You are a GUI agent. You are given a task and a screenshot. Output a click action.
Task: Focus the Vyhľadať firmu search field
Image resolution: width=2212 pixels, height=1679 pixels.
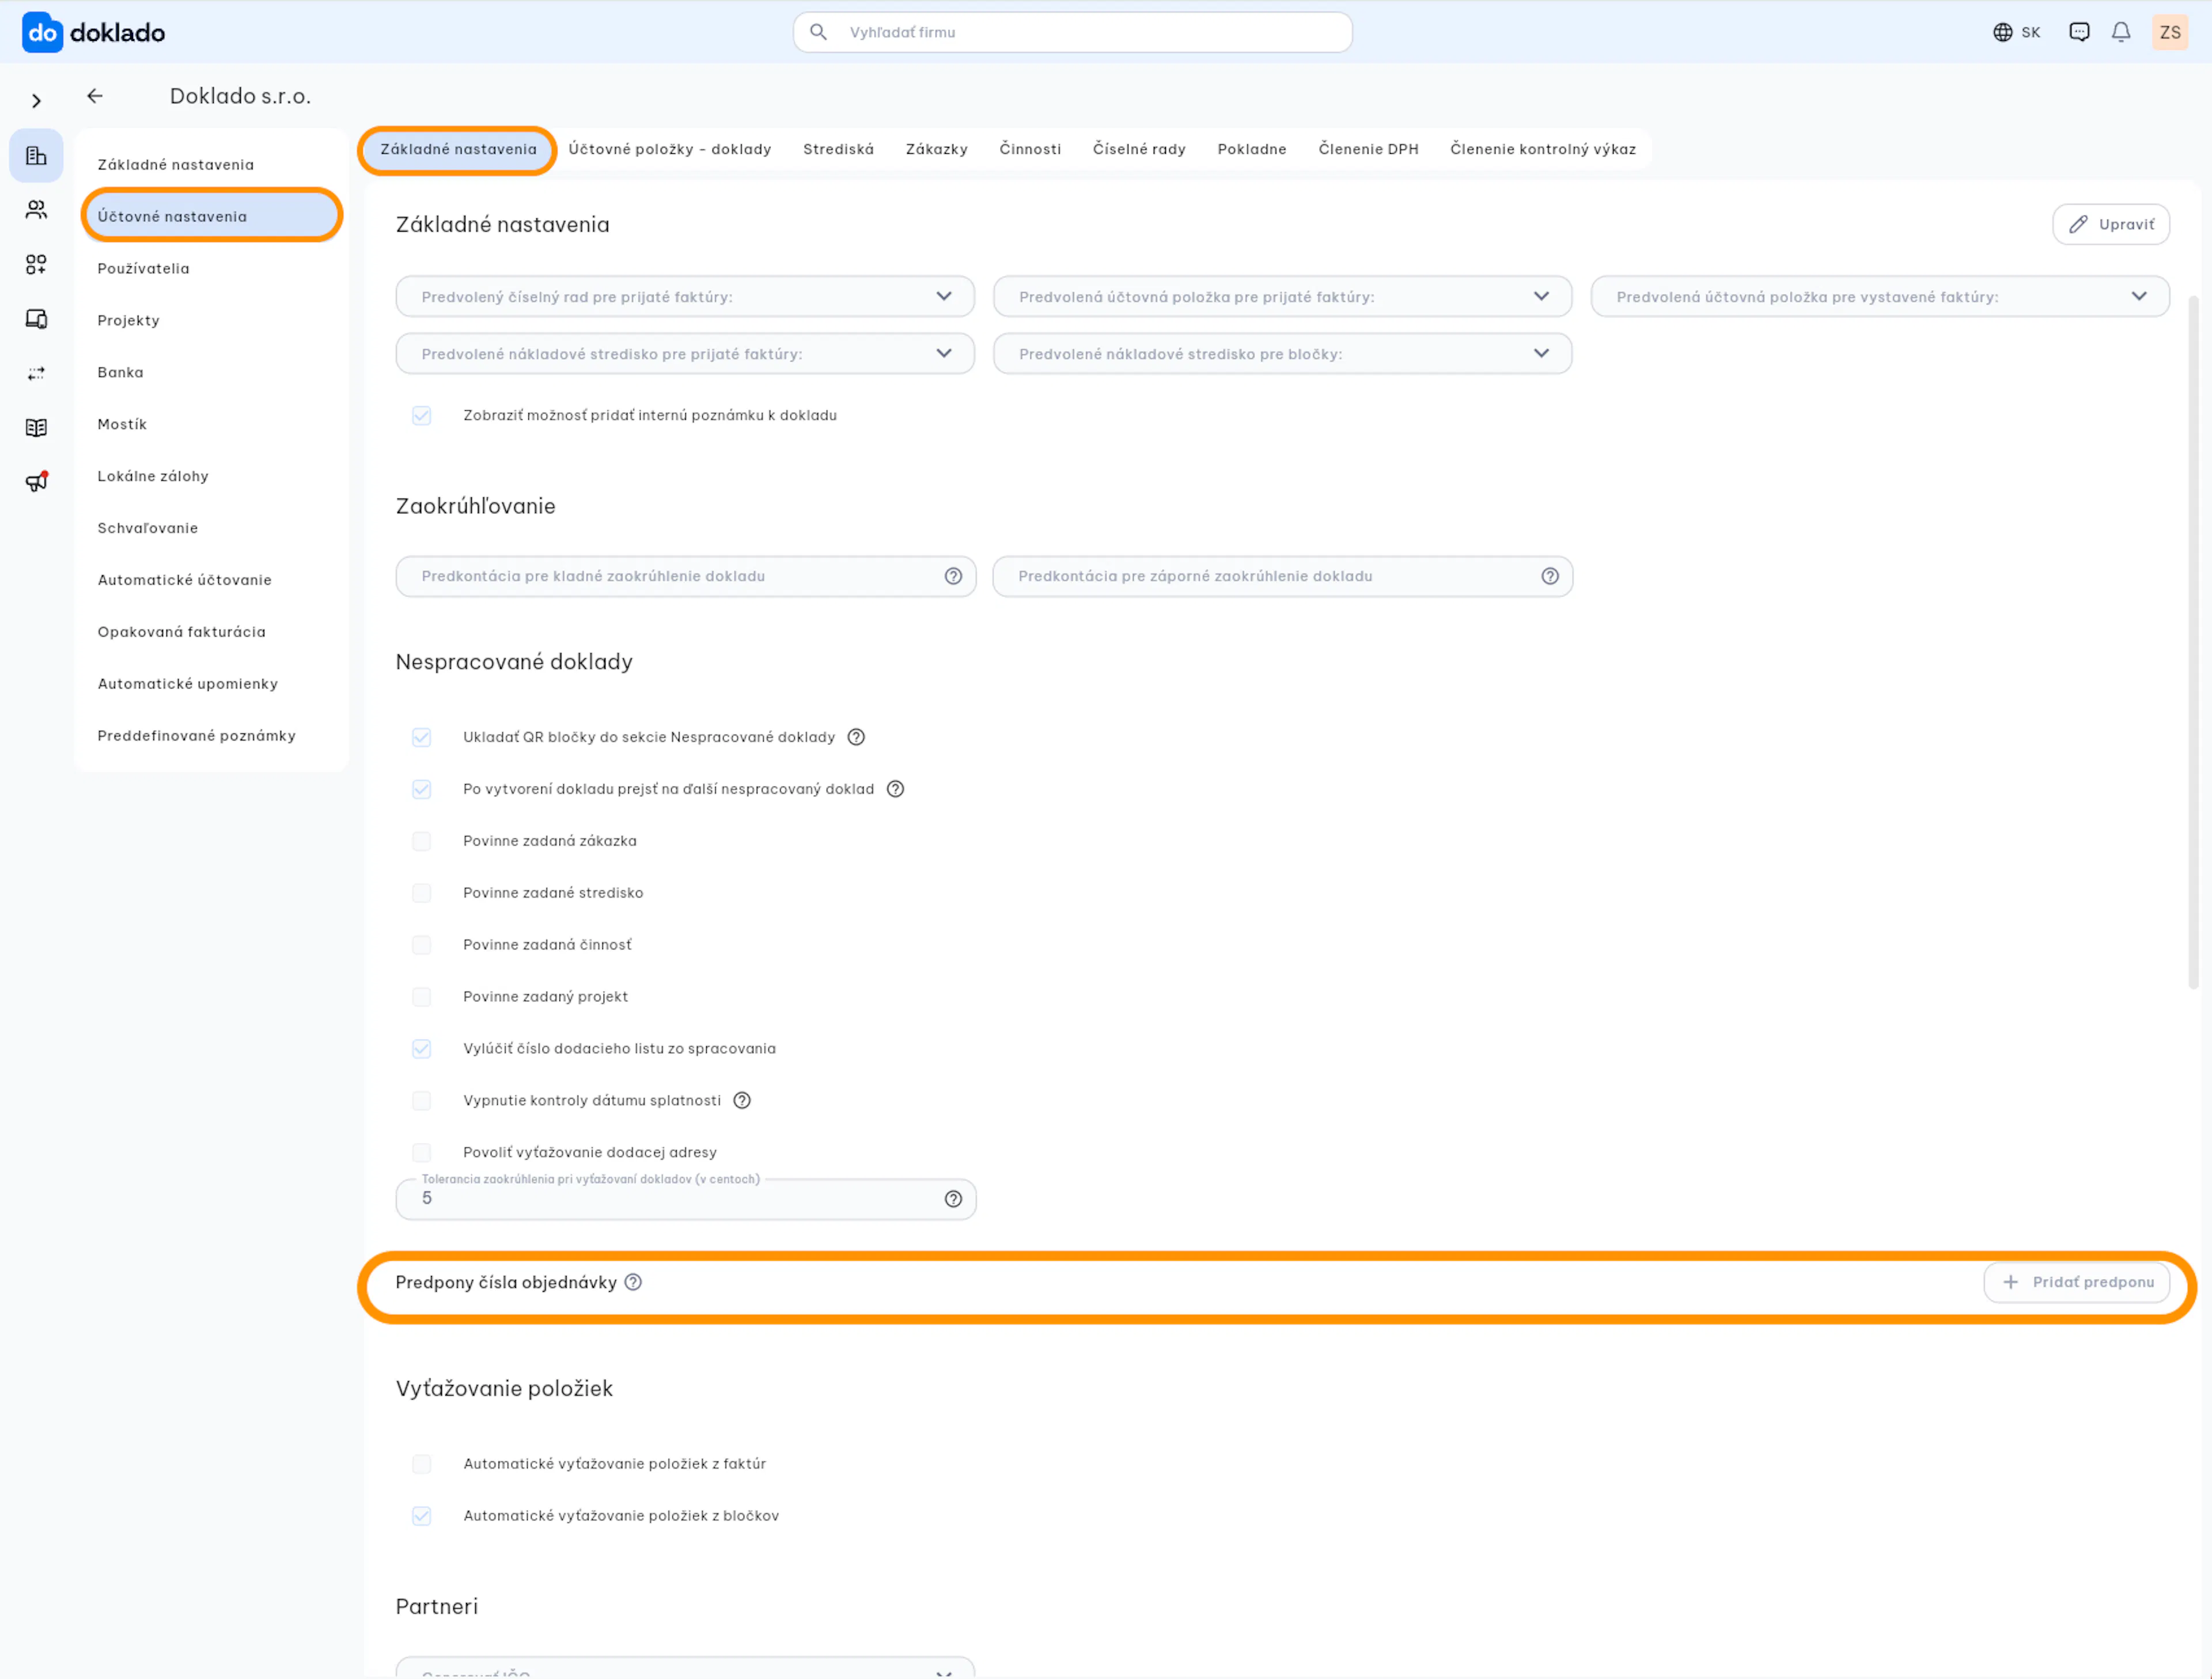tap(1073, 32)
